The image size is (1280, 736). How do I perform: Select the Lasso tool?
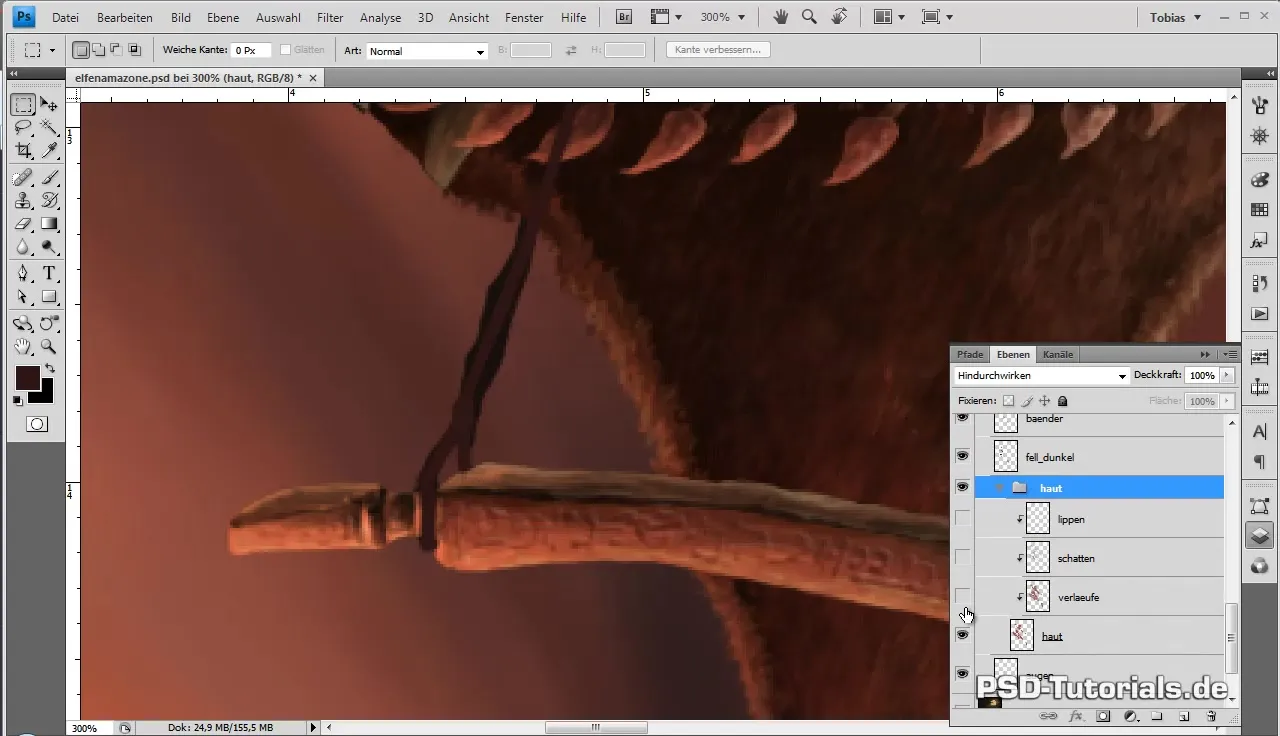click(23, 127)
